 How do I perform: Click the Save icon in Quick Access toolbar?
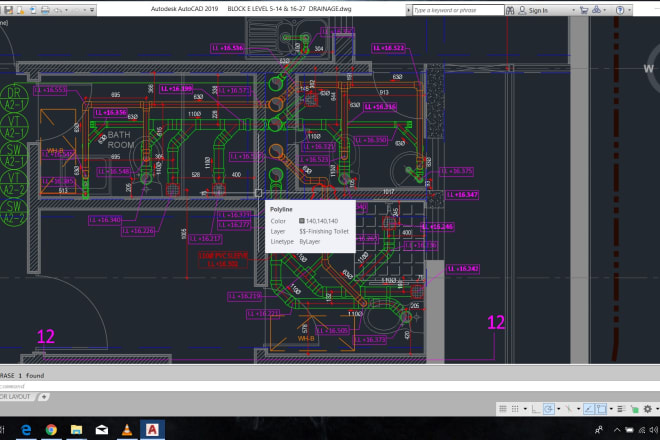(x=8, y=10)
